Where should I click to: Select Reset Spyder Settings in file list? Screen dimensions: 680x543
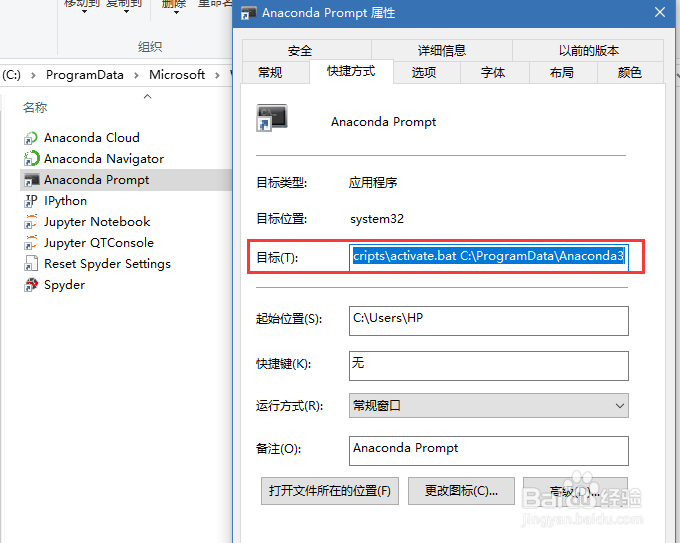point(108,264)
